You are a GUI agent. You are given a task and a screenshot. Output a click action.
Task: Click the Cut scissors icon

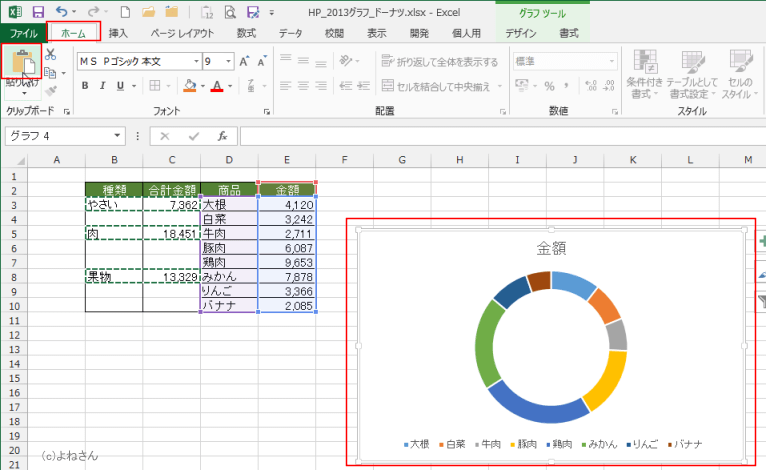coord(50,54)
